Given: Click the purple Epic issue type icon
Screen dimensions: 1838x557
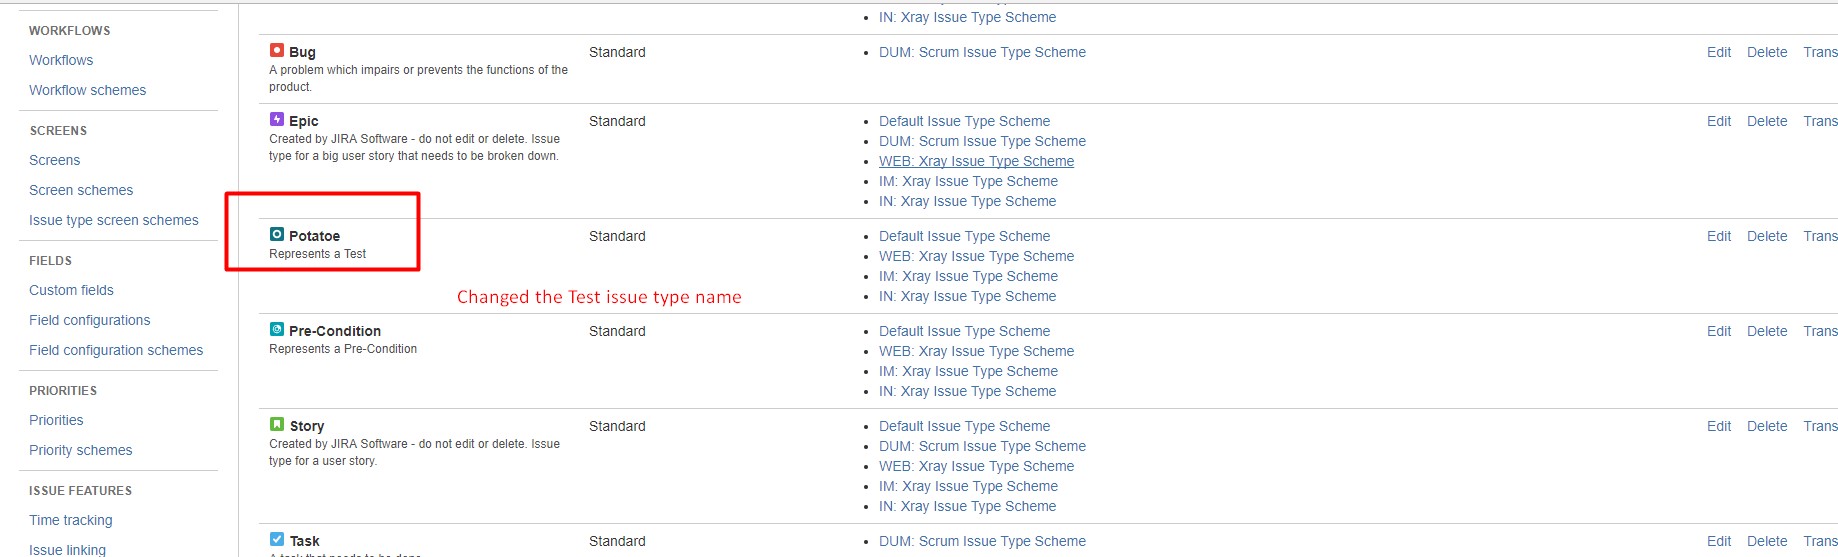Looking at the screenshot, I should click(277, 119).
